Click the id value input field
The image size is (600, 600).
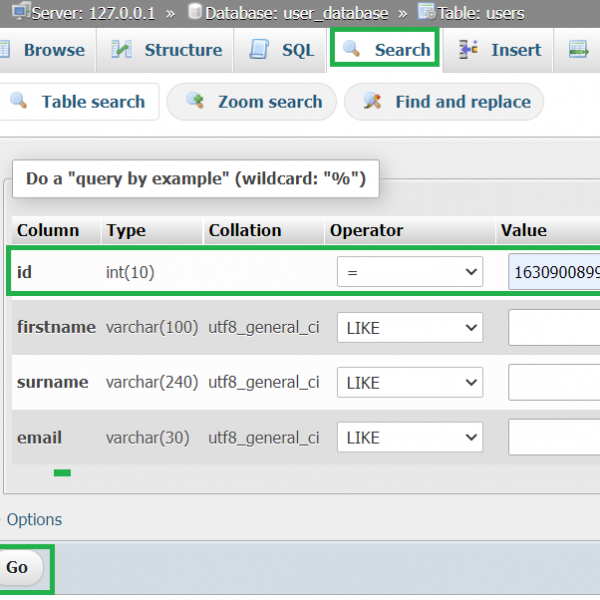click(553, 272)
